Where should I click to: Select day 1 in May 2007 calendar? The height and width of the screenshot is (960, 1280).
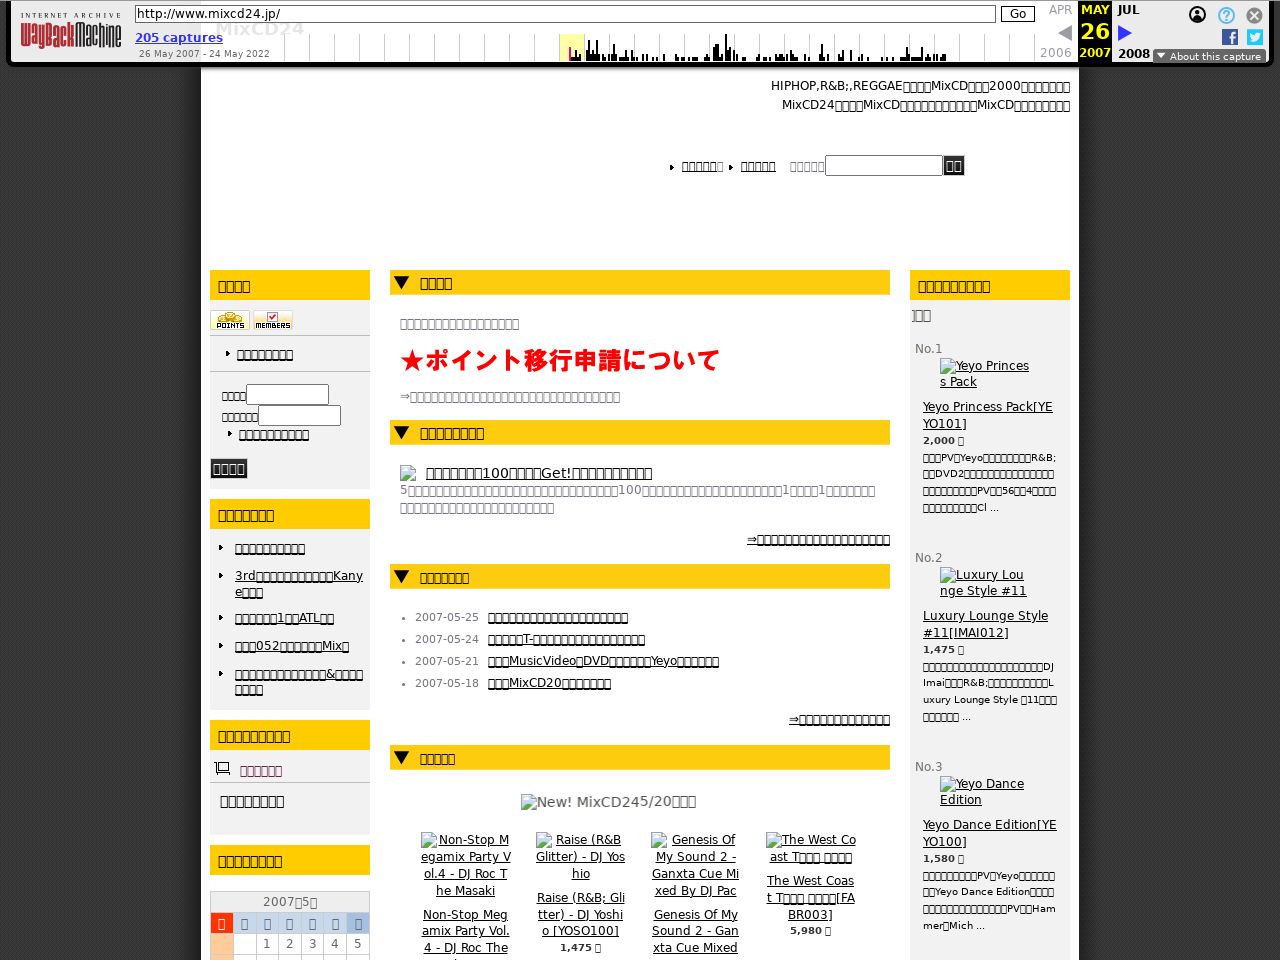click(267, 944)
